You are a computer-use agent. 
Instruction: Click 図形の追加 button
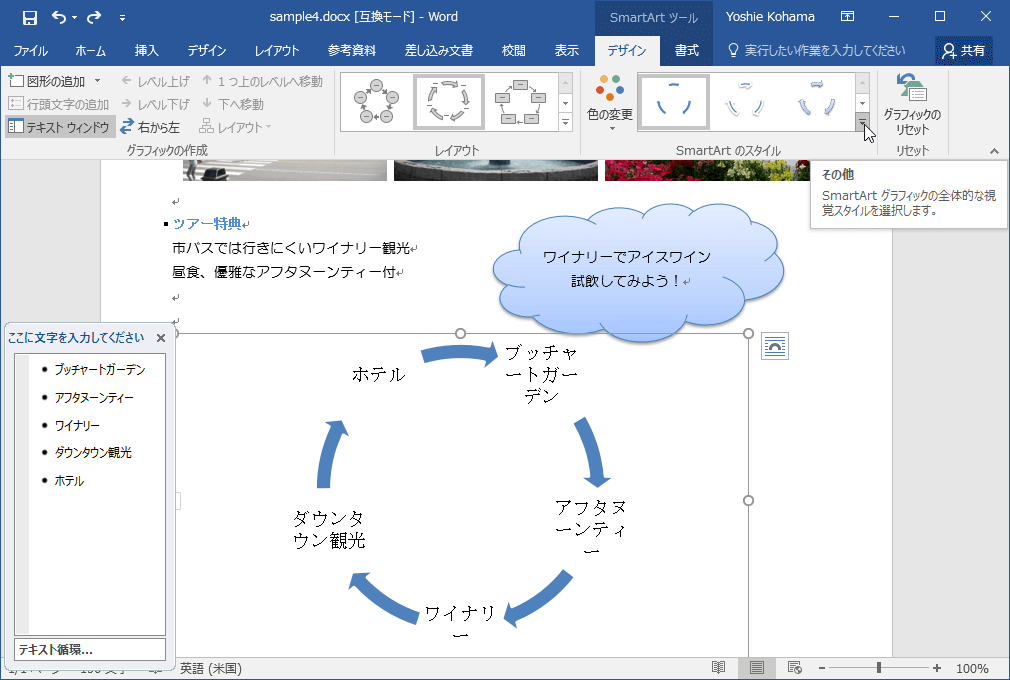tap(47, 81)
